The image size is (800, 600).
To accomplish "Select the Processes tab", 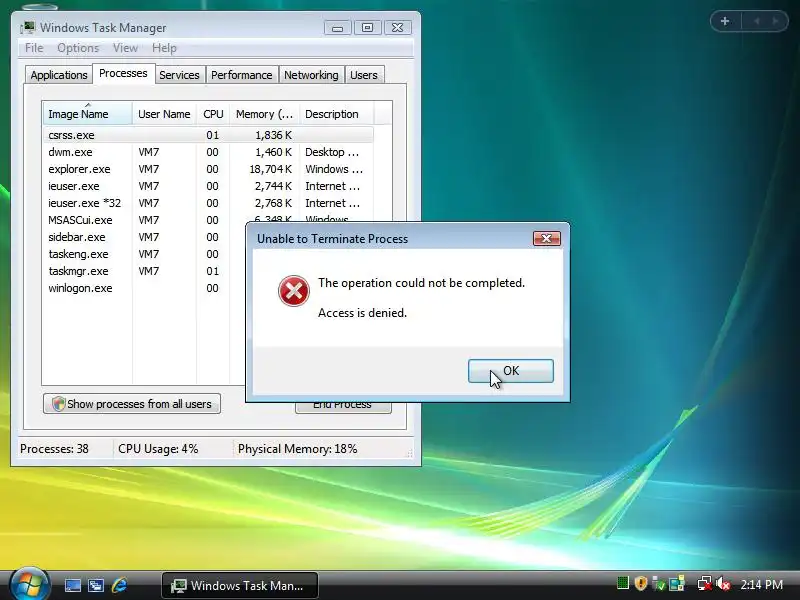I will point(123,73).
